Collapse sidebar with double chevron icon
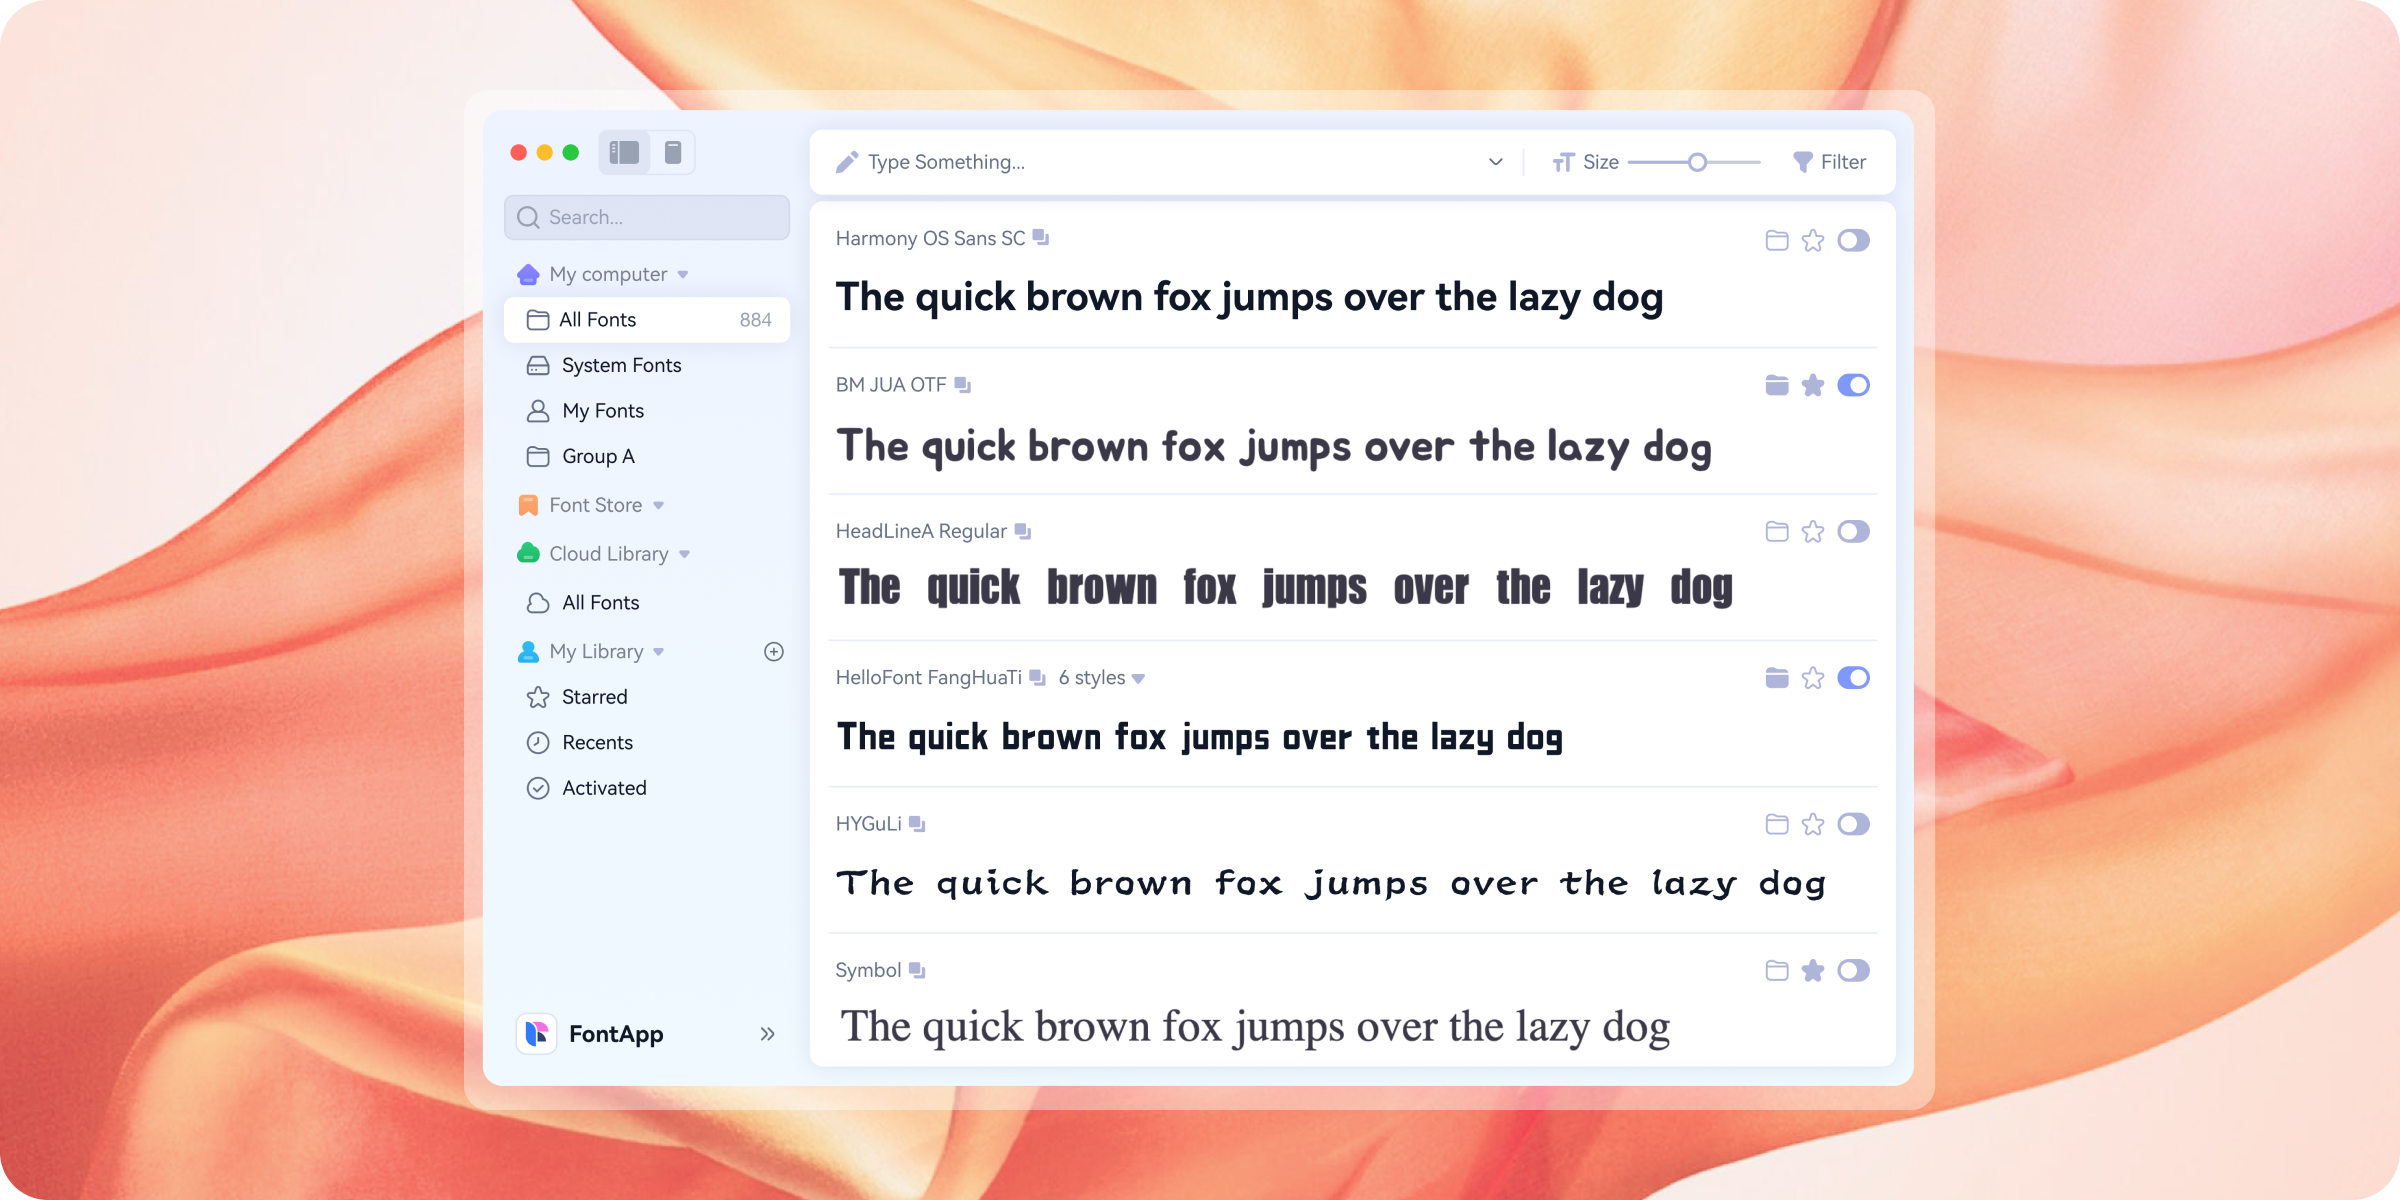Viewport: 2400px width, 1200px height. pos(767,1034)
